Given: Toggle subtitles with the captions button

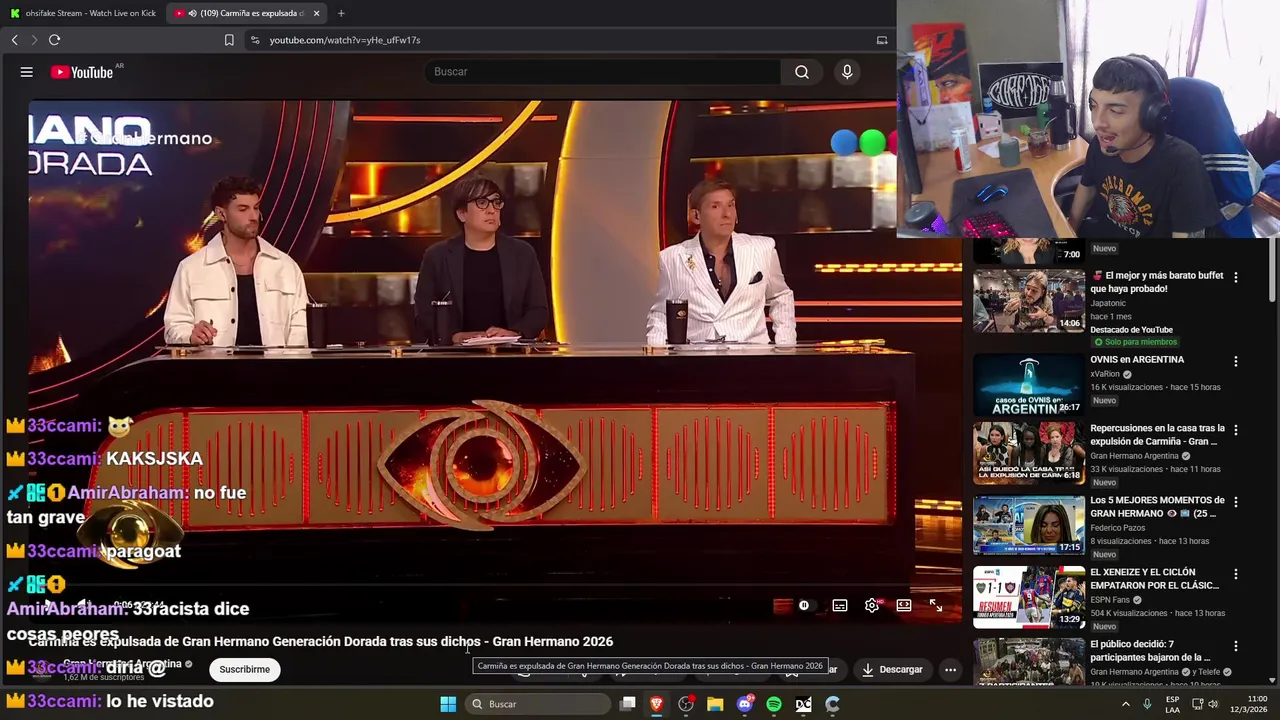Looking at the screenshot, I should click(x=840, y=605).
